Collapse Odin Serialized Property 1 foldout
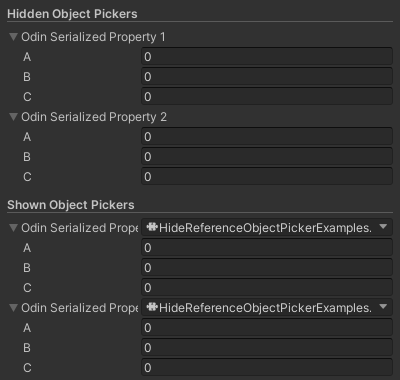 coord(13,37)
